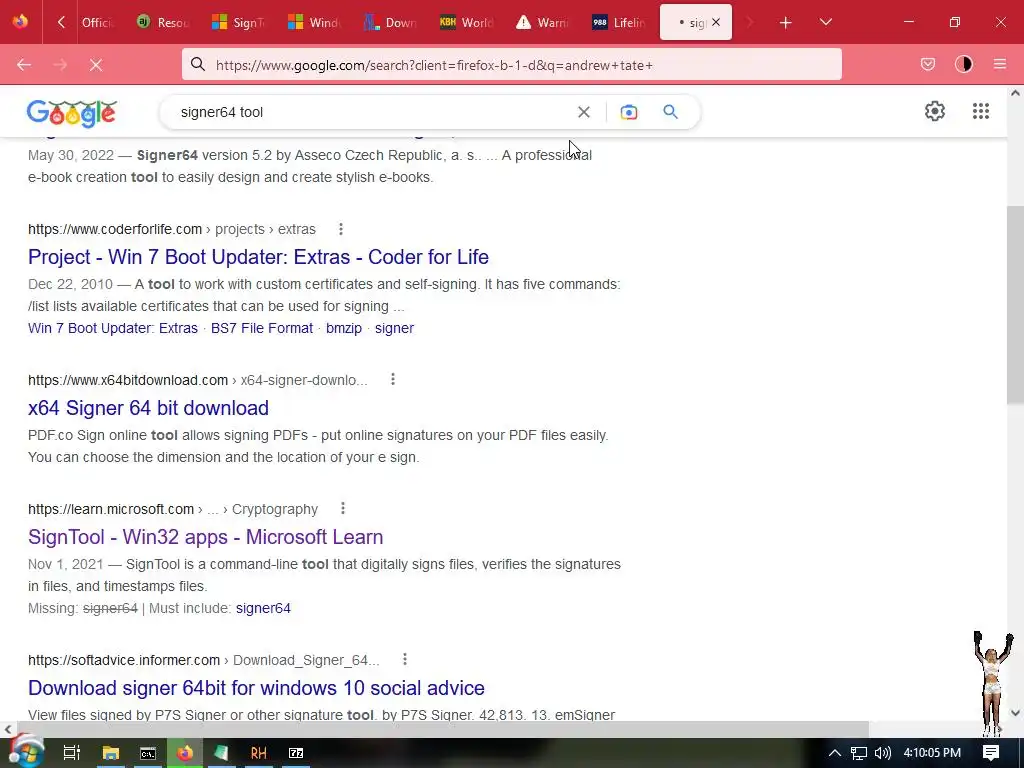Click the Must include signer64 link

[x=263, y=608]
